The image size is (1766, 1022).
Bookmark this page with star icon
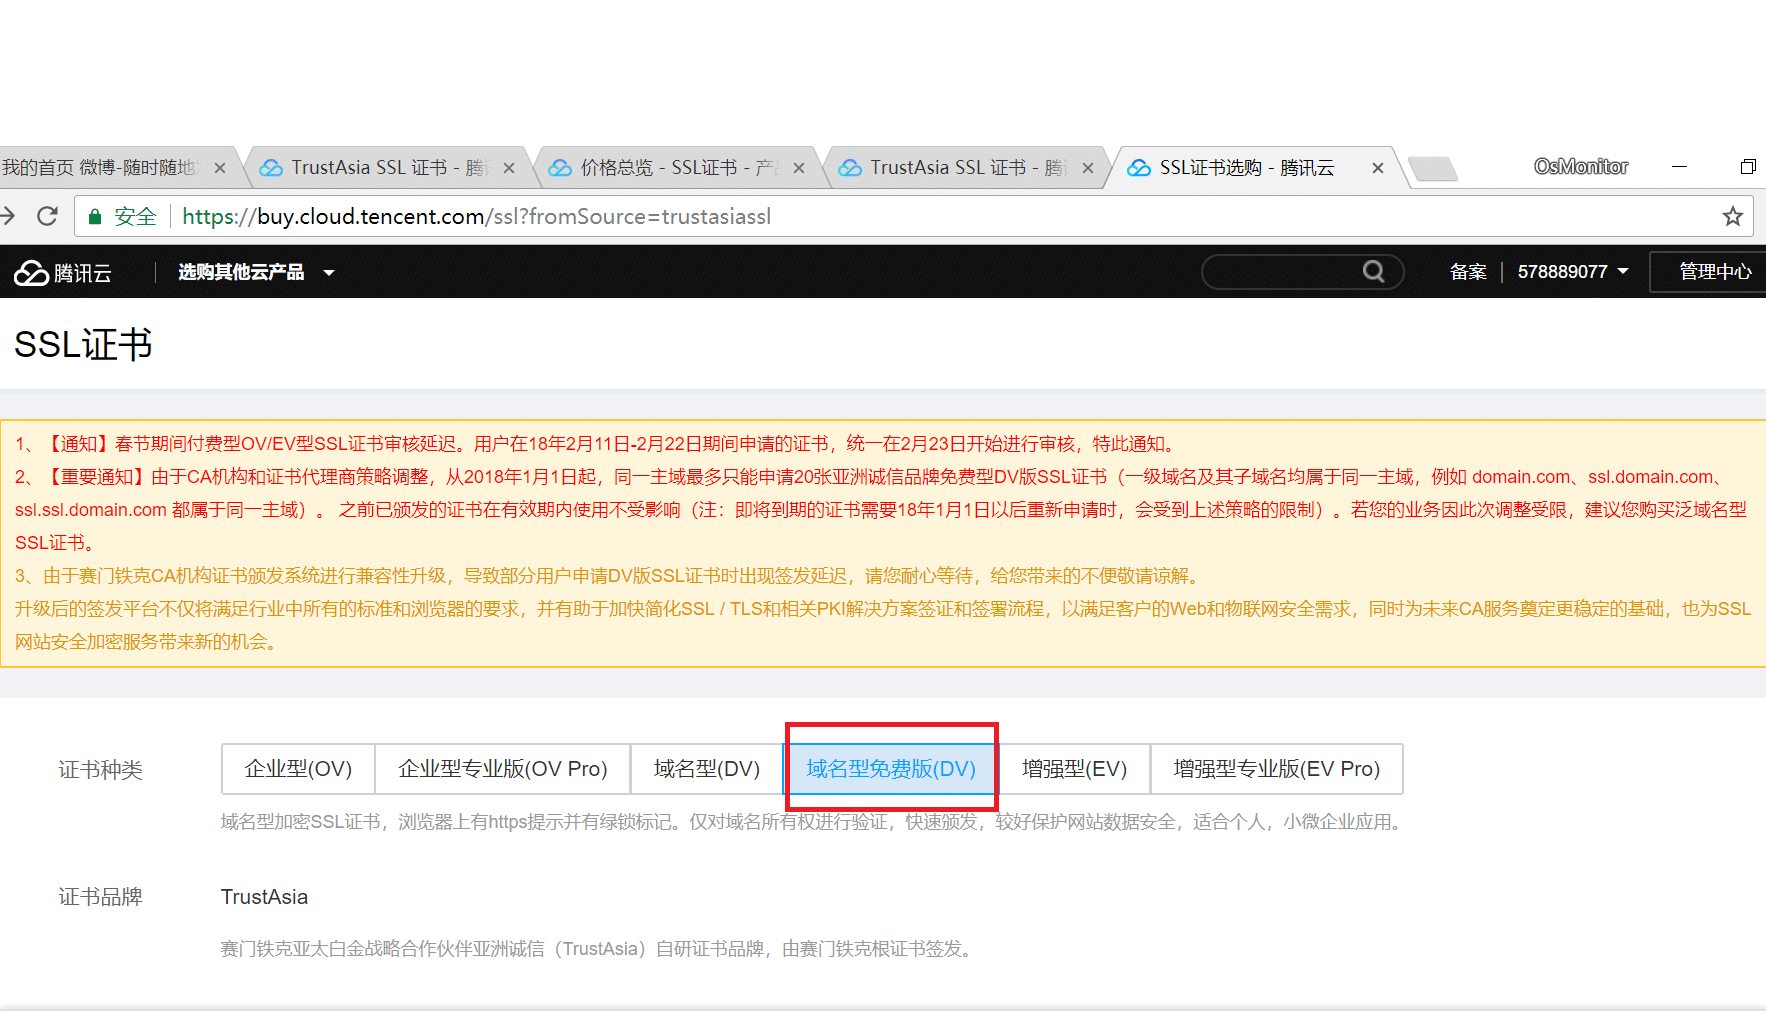[x=1733, y=216]
